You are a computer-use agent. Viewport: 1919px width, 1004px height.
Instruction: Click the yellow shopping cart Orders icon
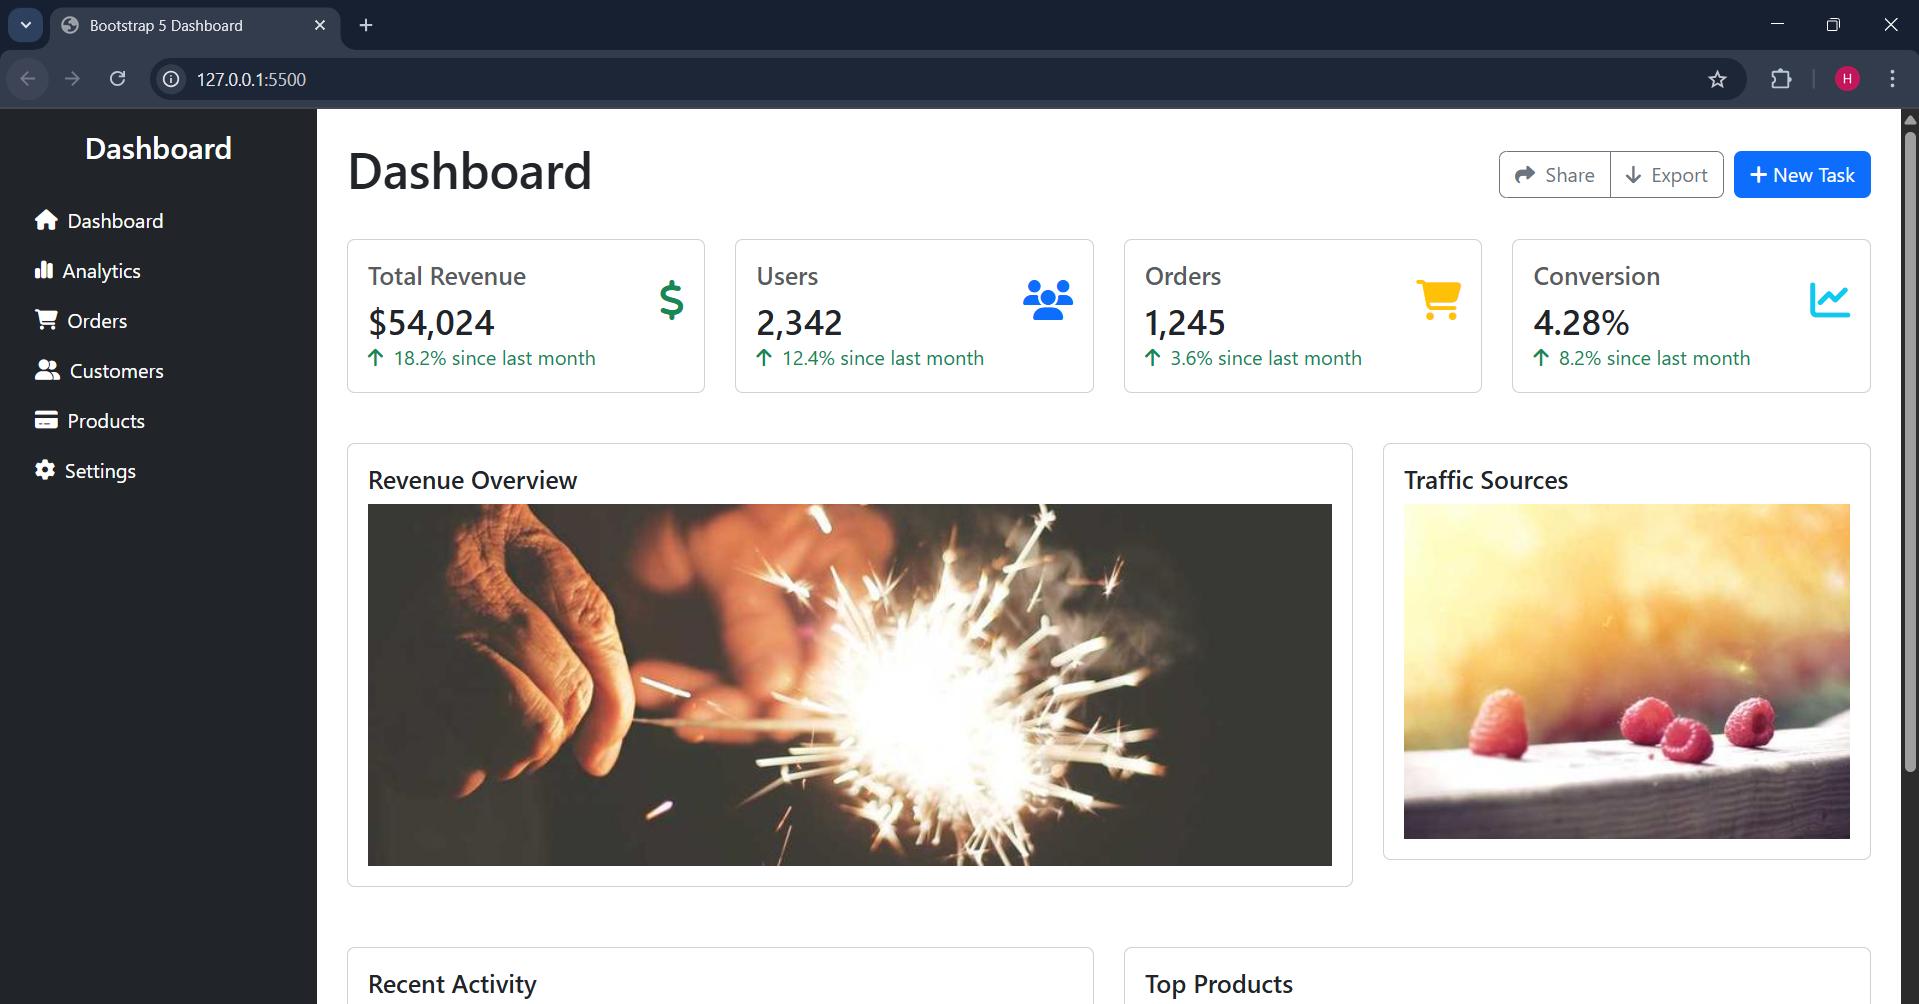[1438, 300]
